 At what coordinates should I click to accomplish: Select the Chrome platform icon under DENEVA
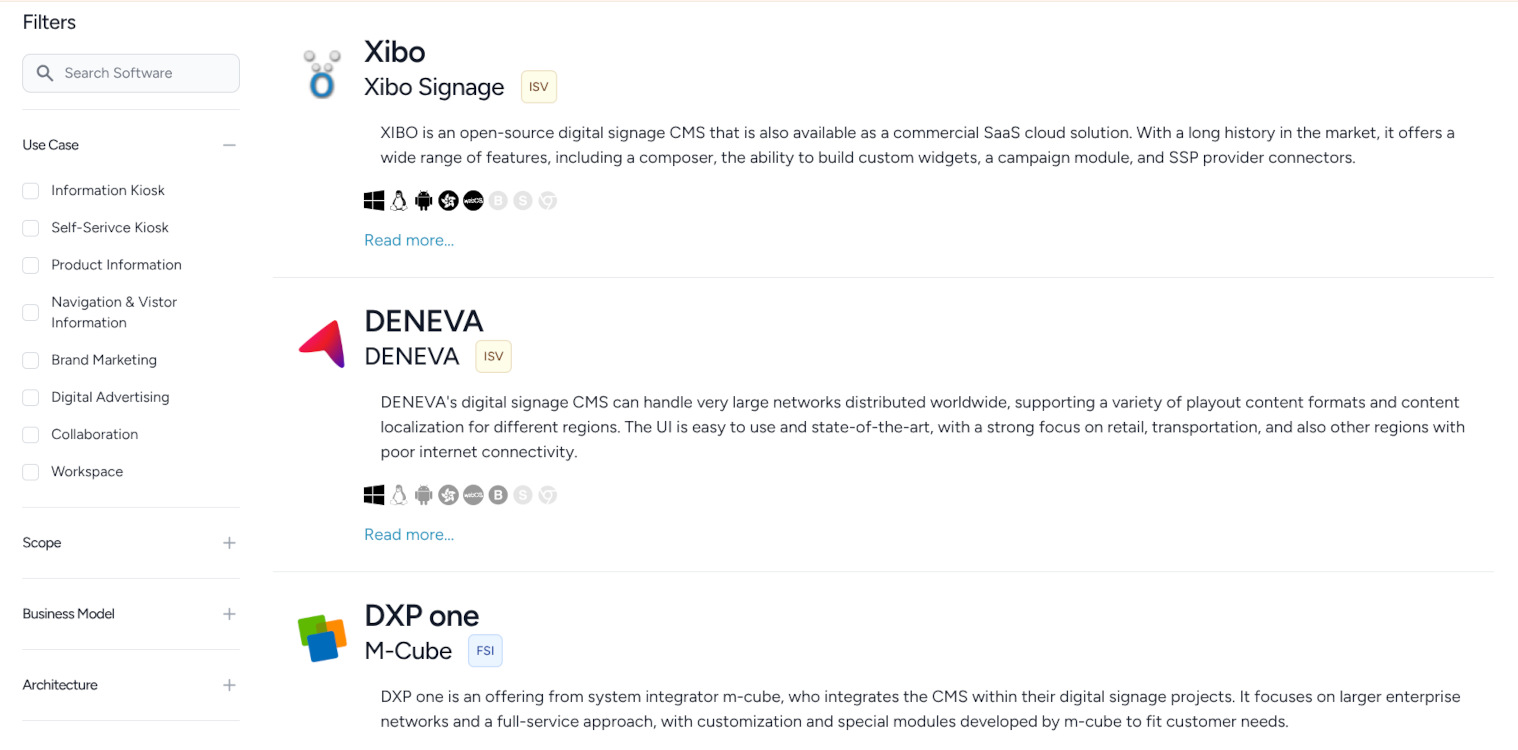[x=548, y=494]
